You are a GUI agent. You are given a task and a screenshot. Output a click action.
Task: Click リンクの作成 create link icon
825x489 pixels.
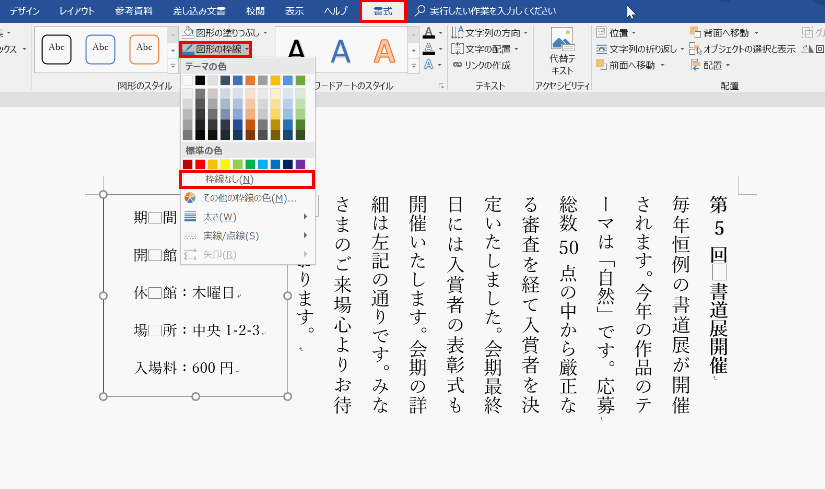(x=480, y=64)
